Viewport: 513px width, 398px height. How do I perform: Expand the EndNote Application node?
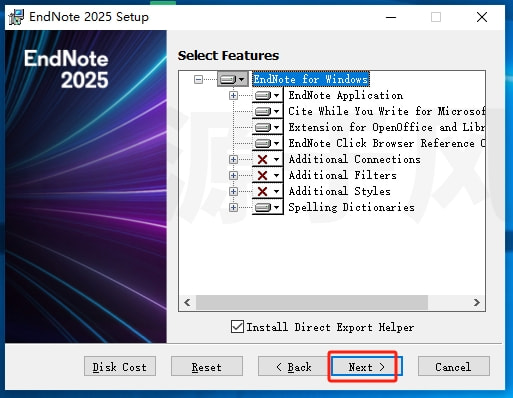click(233, 96)
